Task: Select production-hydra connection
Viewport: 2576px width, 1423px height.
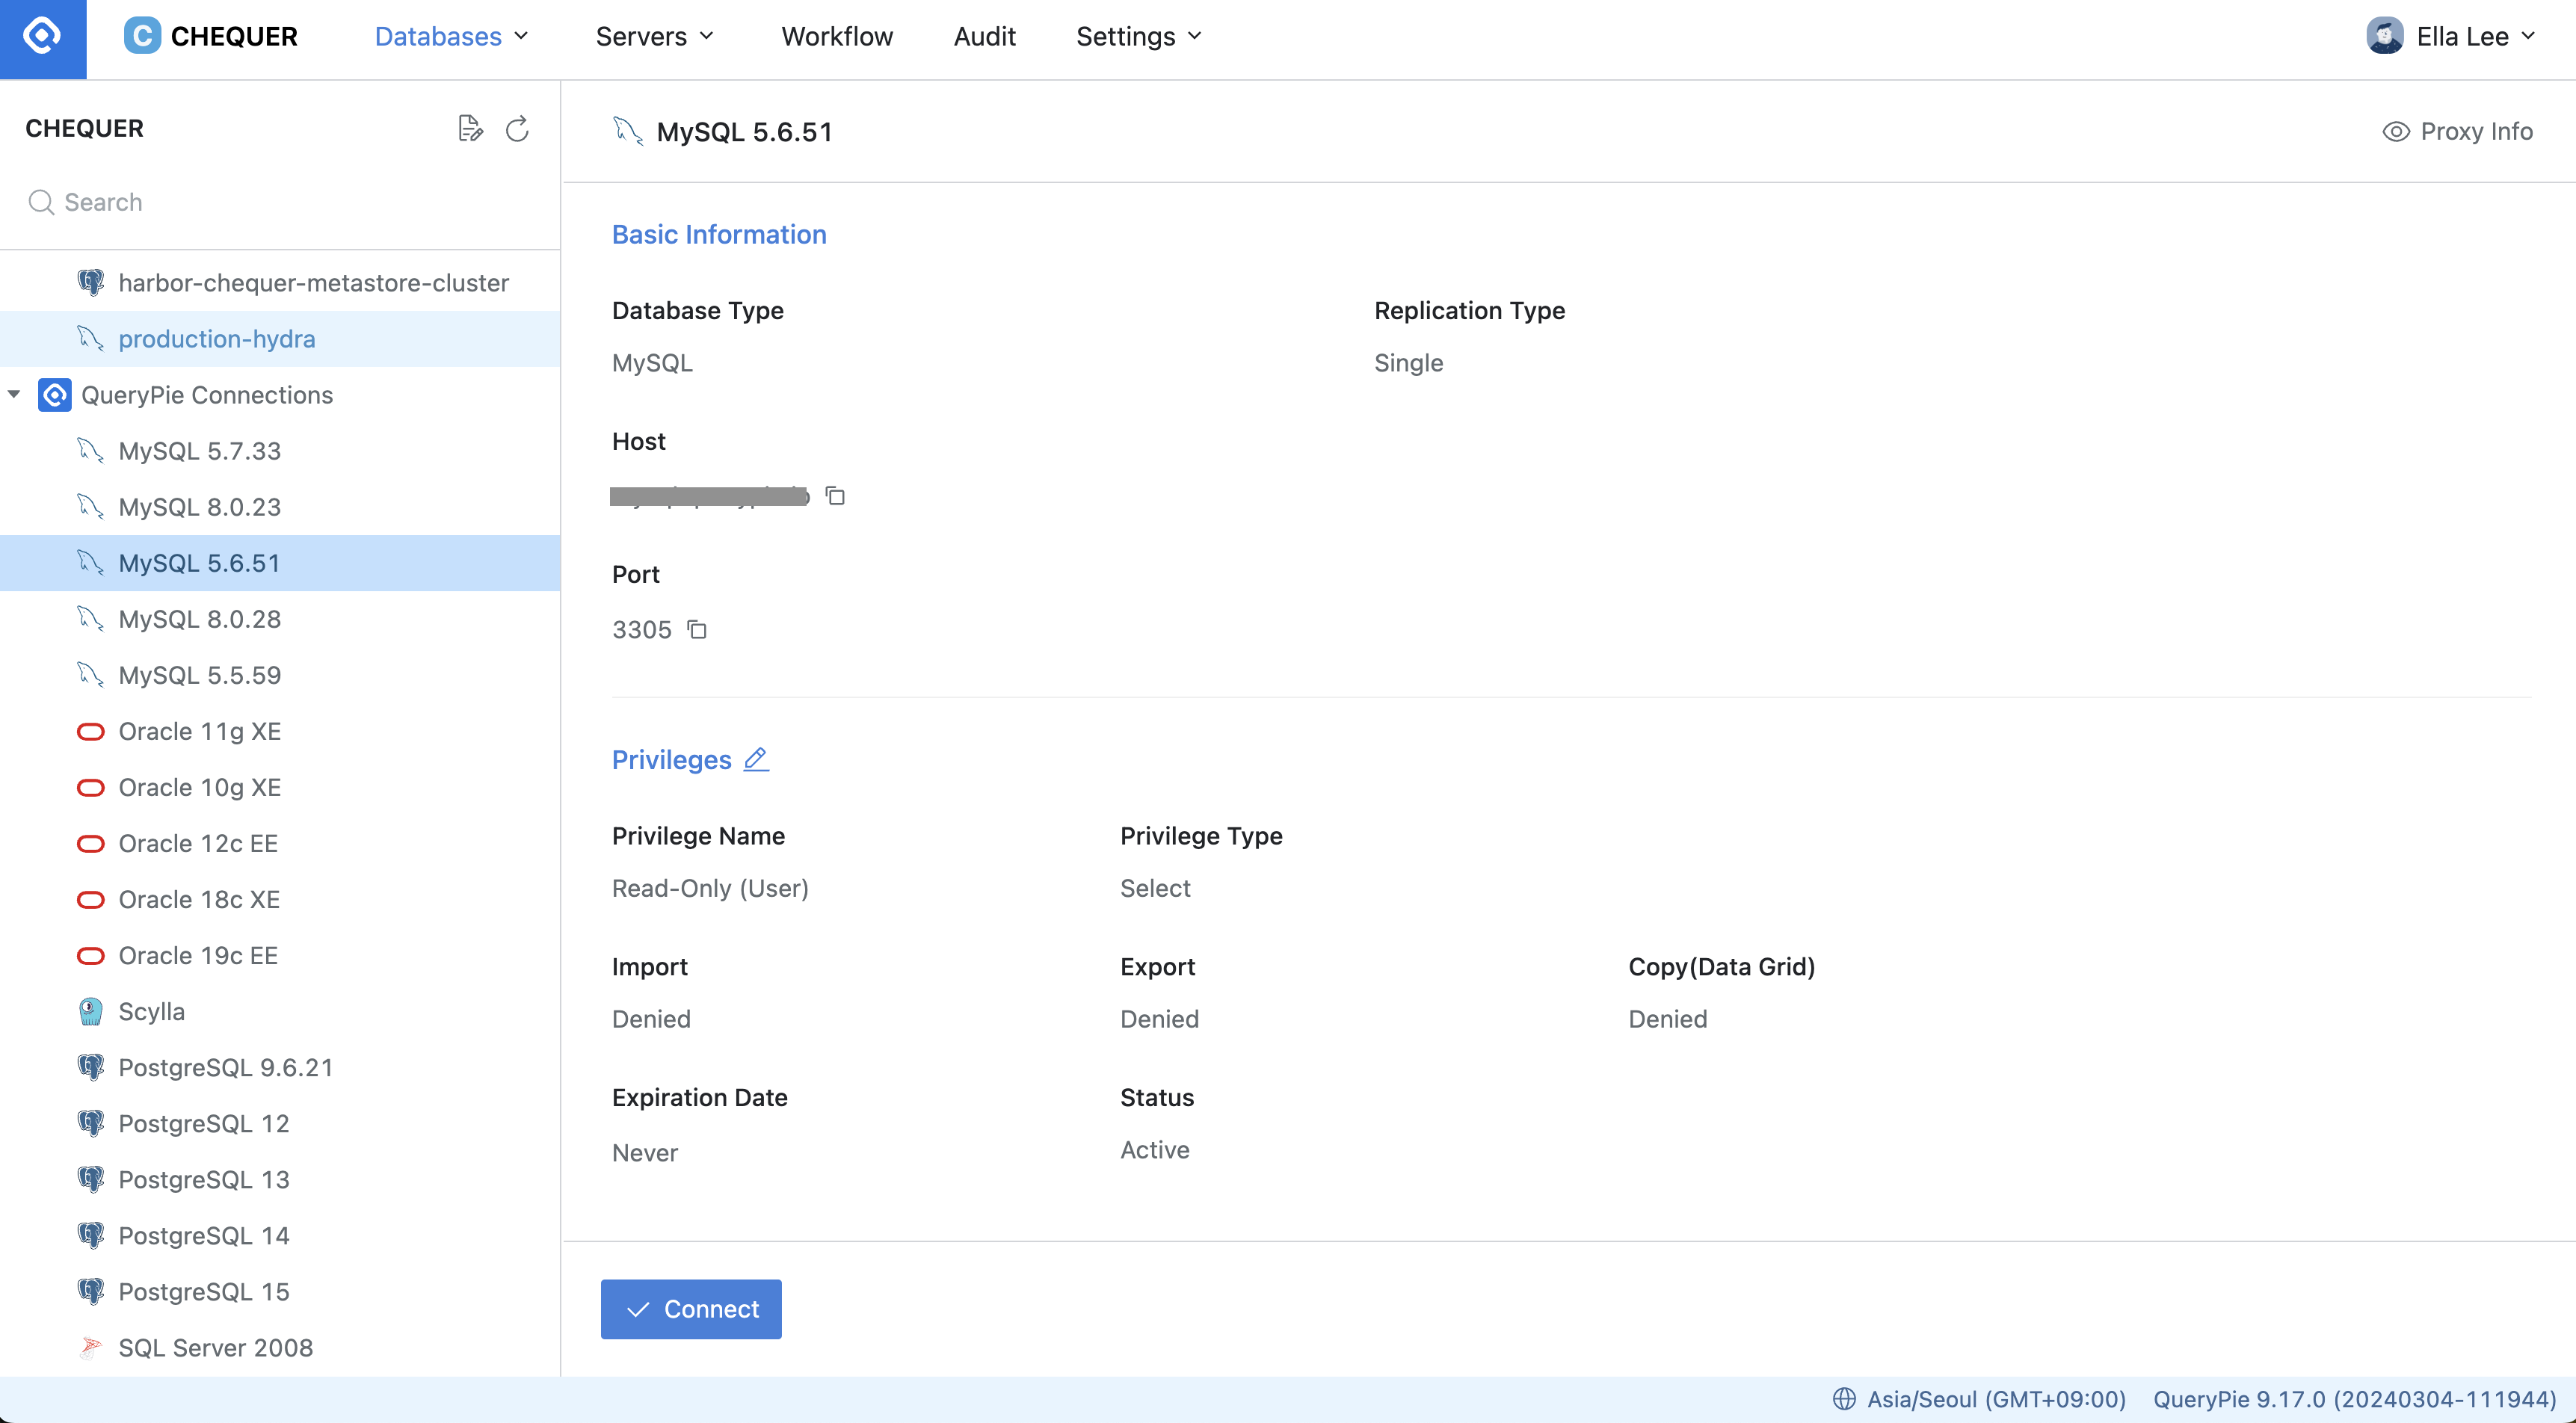Action: (280, 339)
